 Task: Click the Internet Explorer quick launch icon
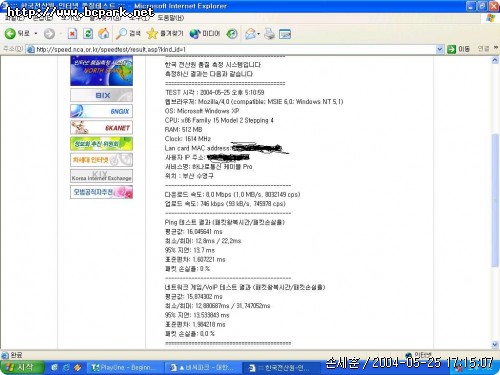coord(66,367)
